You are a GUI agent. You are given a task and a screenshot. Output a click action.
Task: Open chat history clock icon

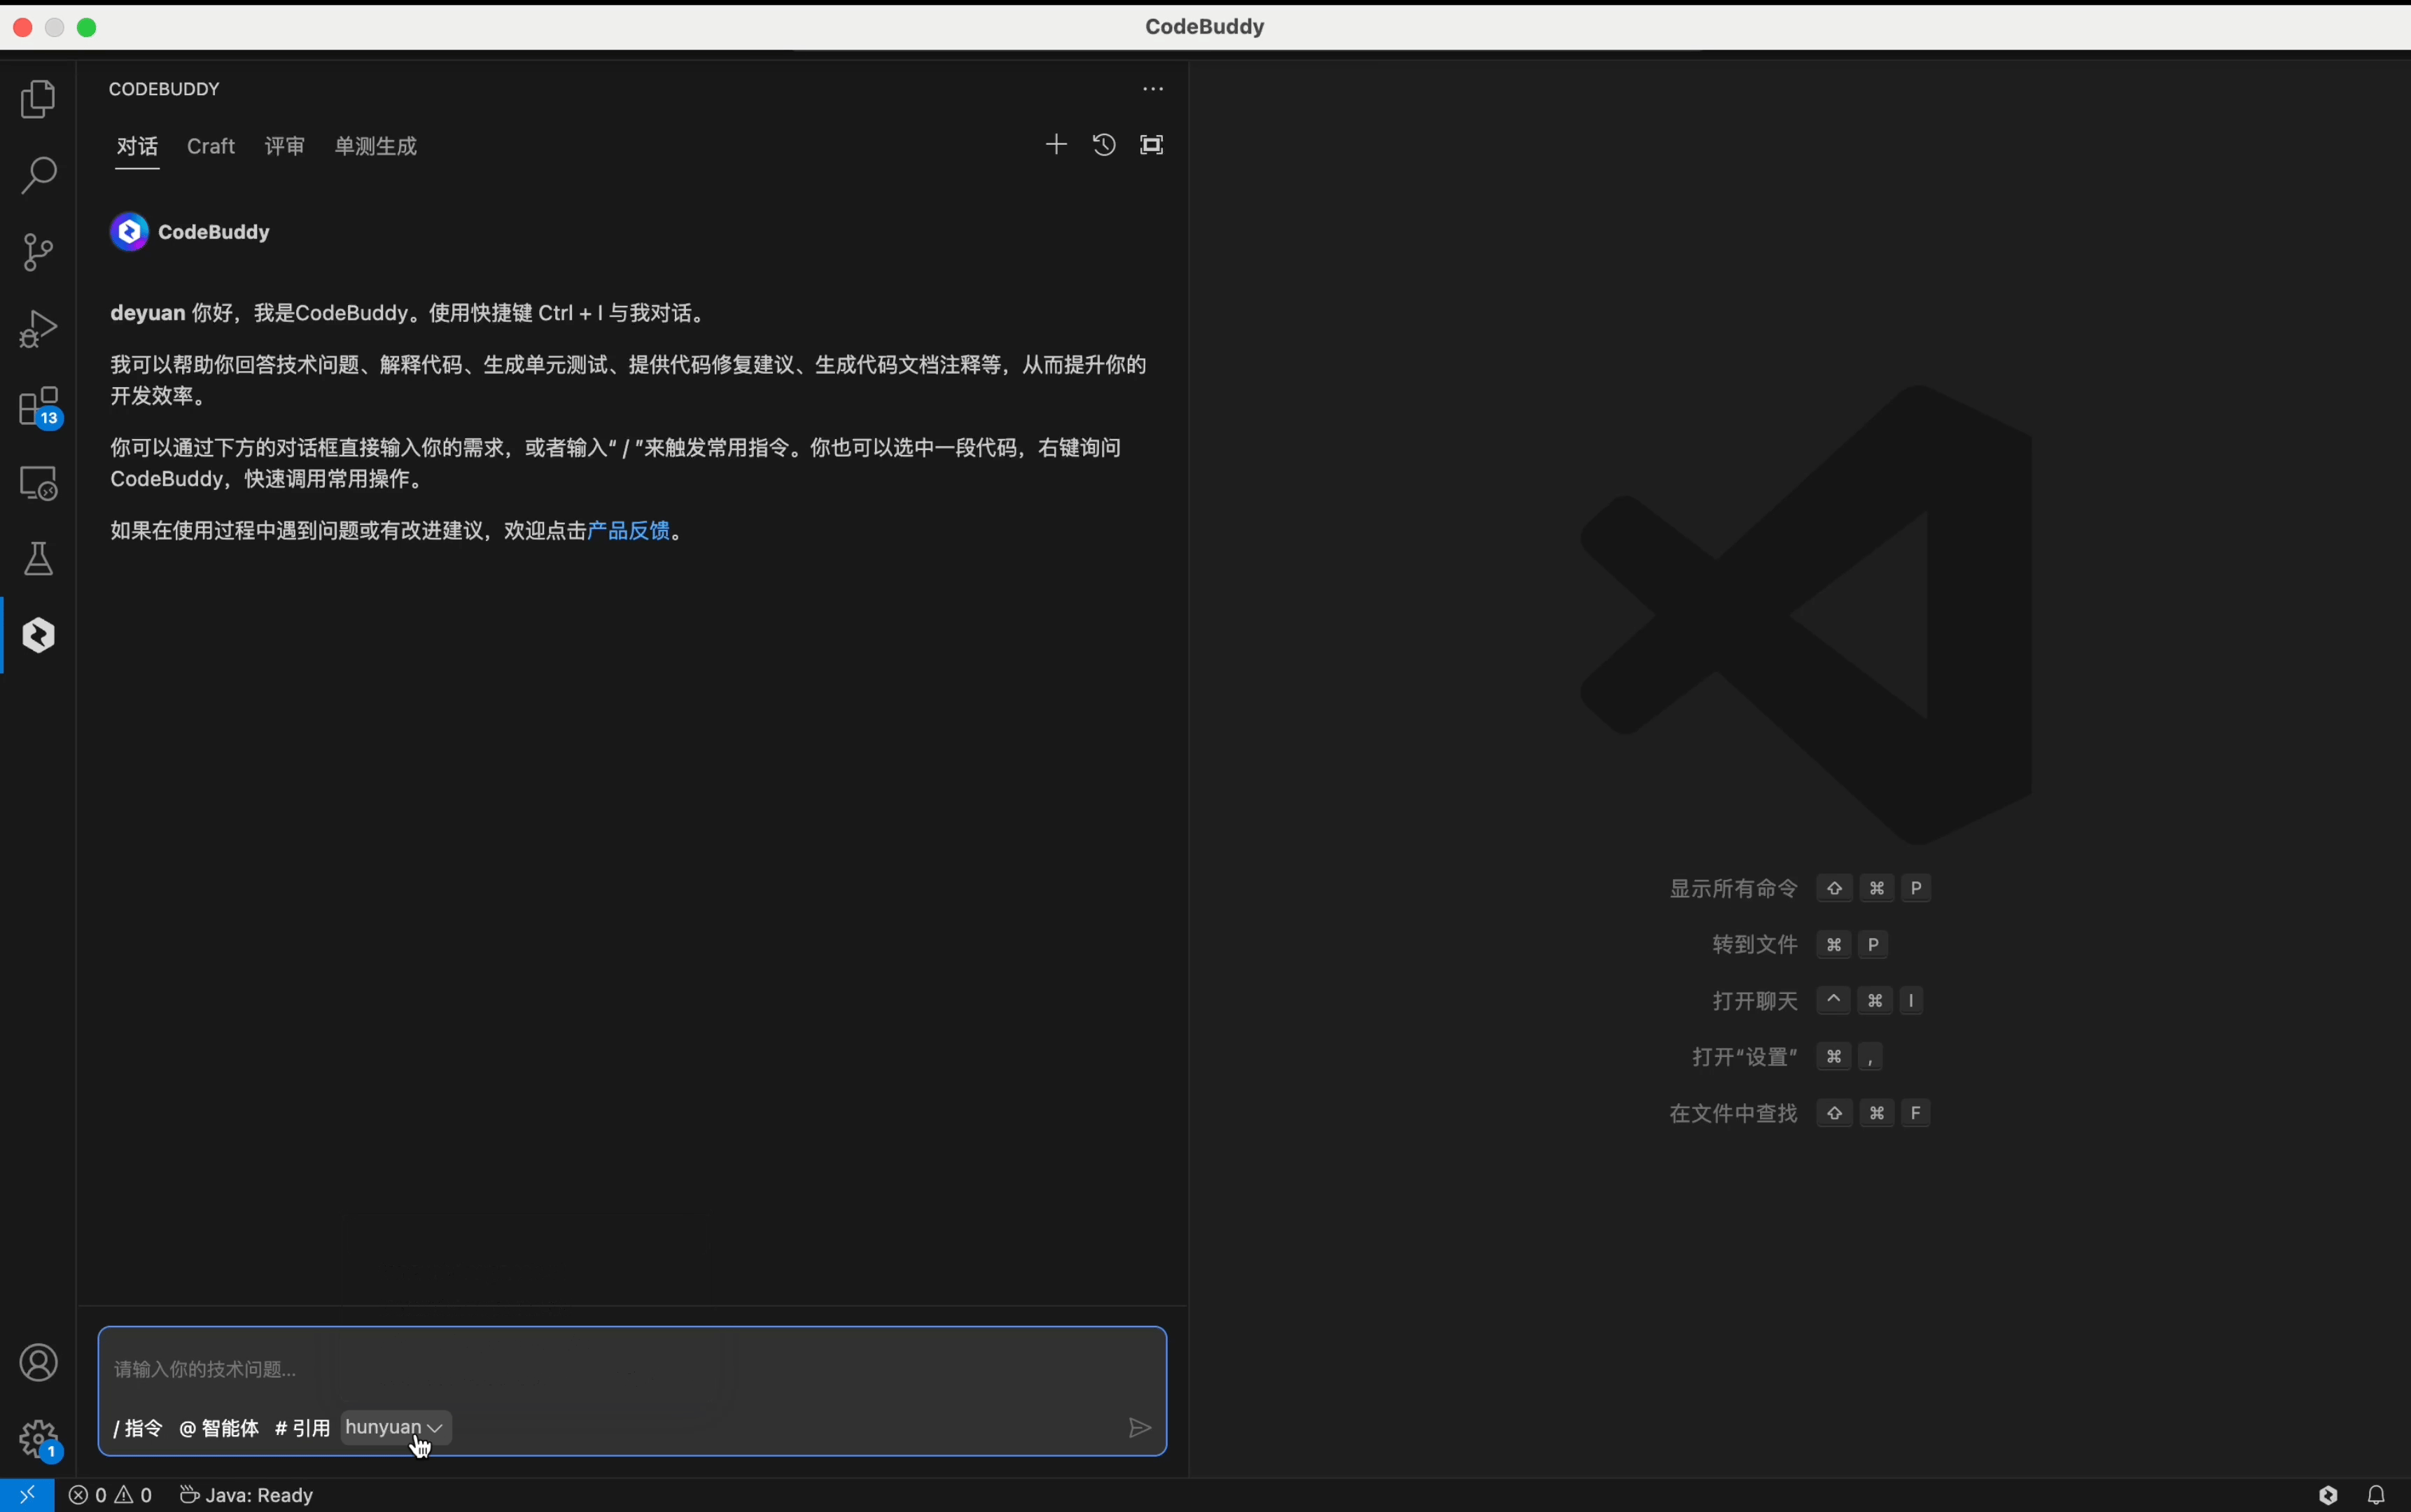point(1104,145)
